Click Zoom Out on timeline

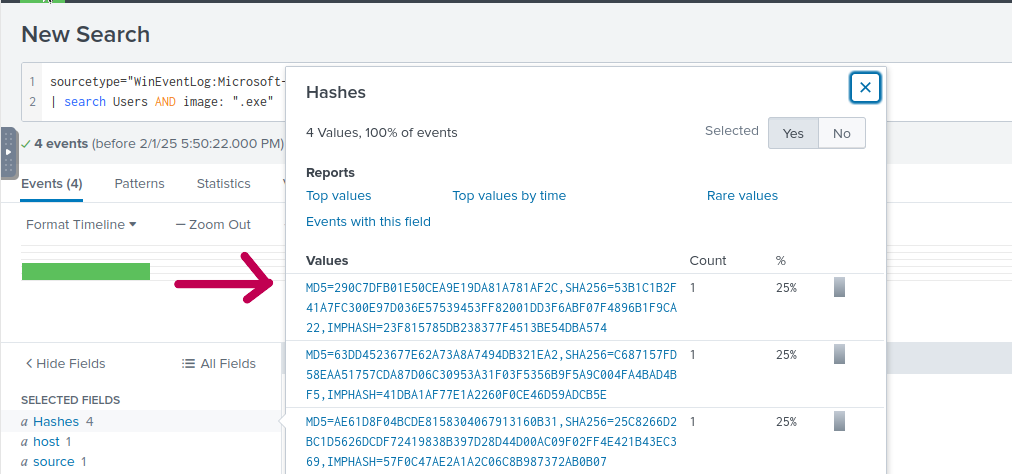pyautogui.click(x=213, y=225)
